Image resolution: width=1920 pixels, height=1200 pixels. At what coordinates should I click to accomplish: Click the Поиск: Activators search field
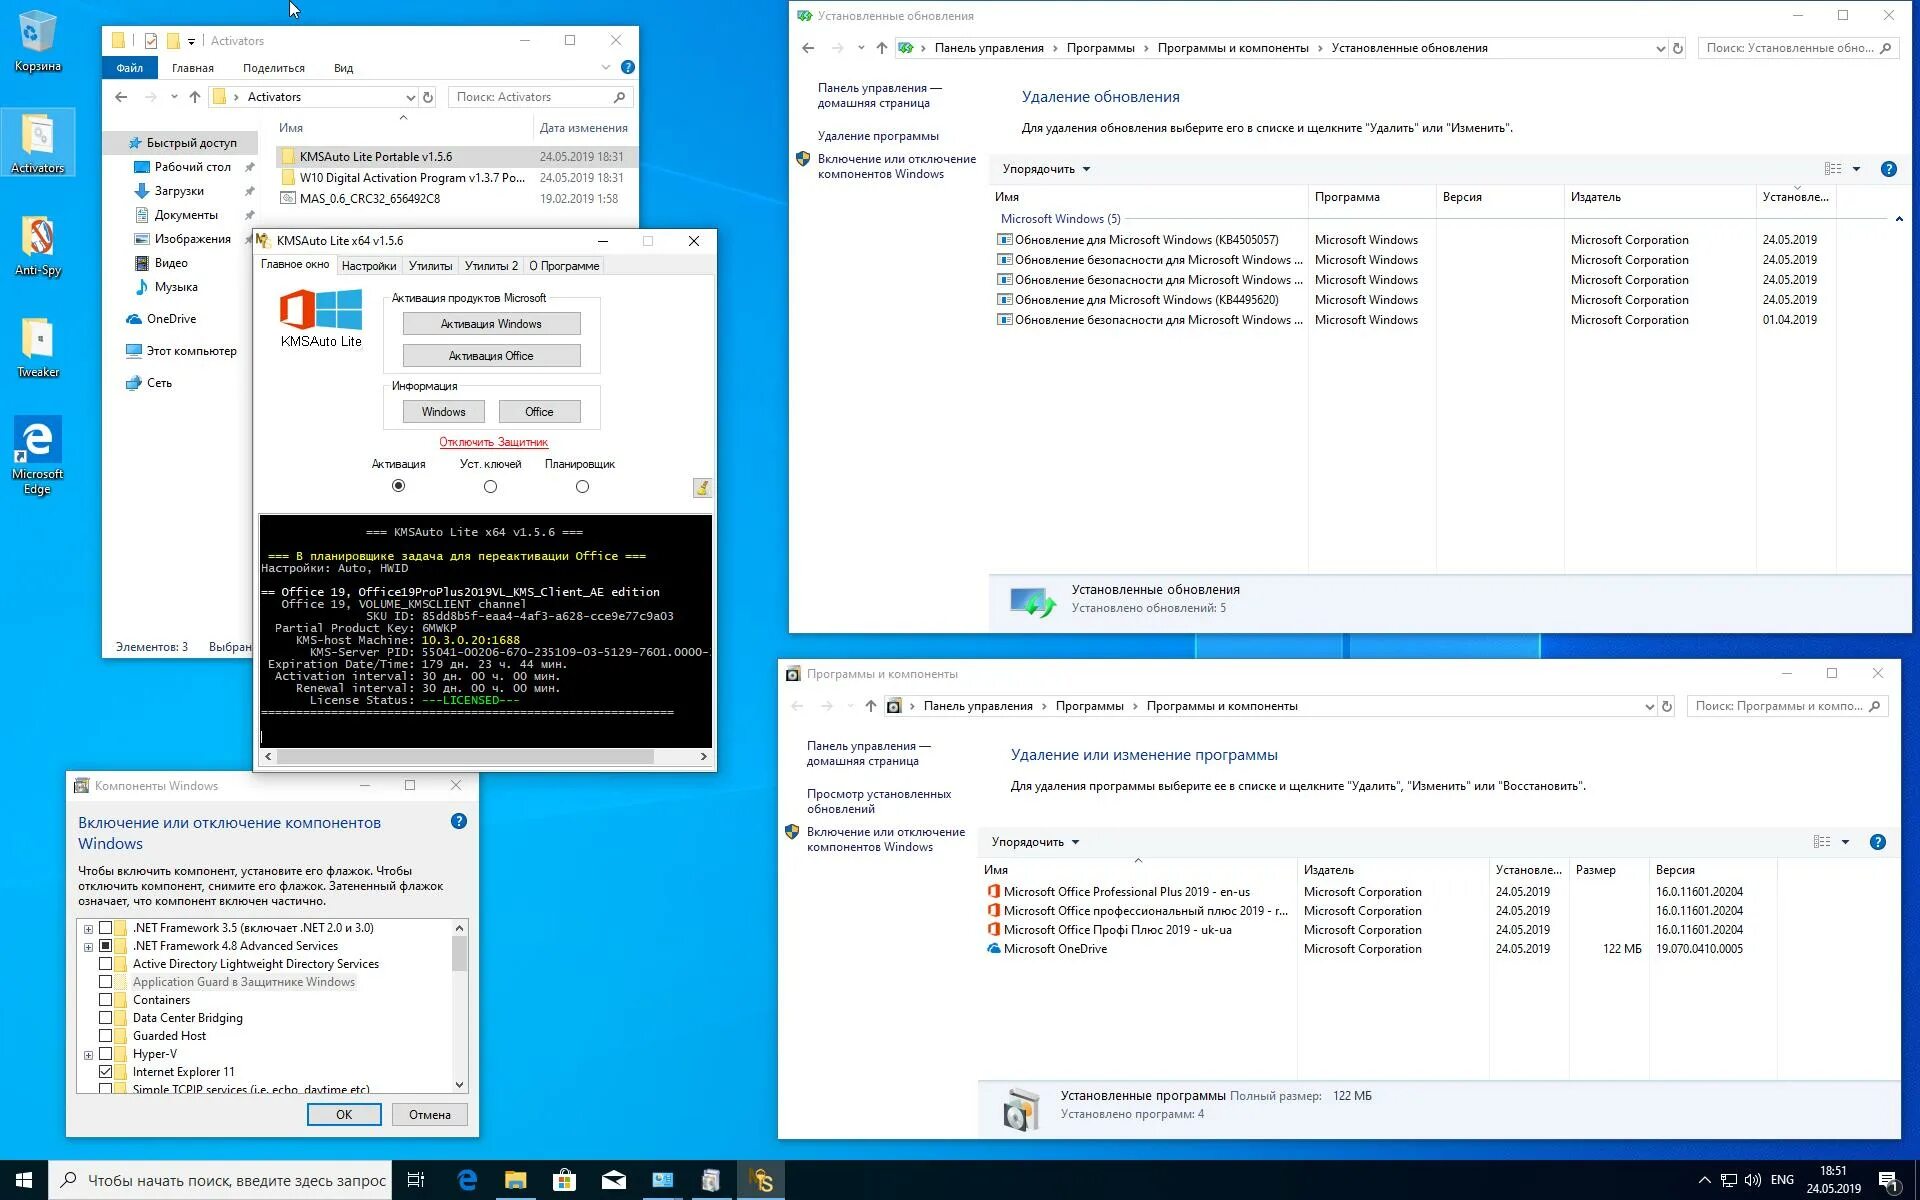point(540,97)
